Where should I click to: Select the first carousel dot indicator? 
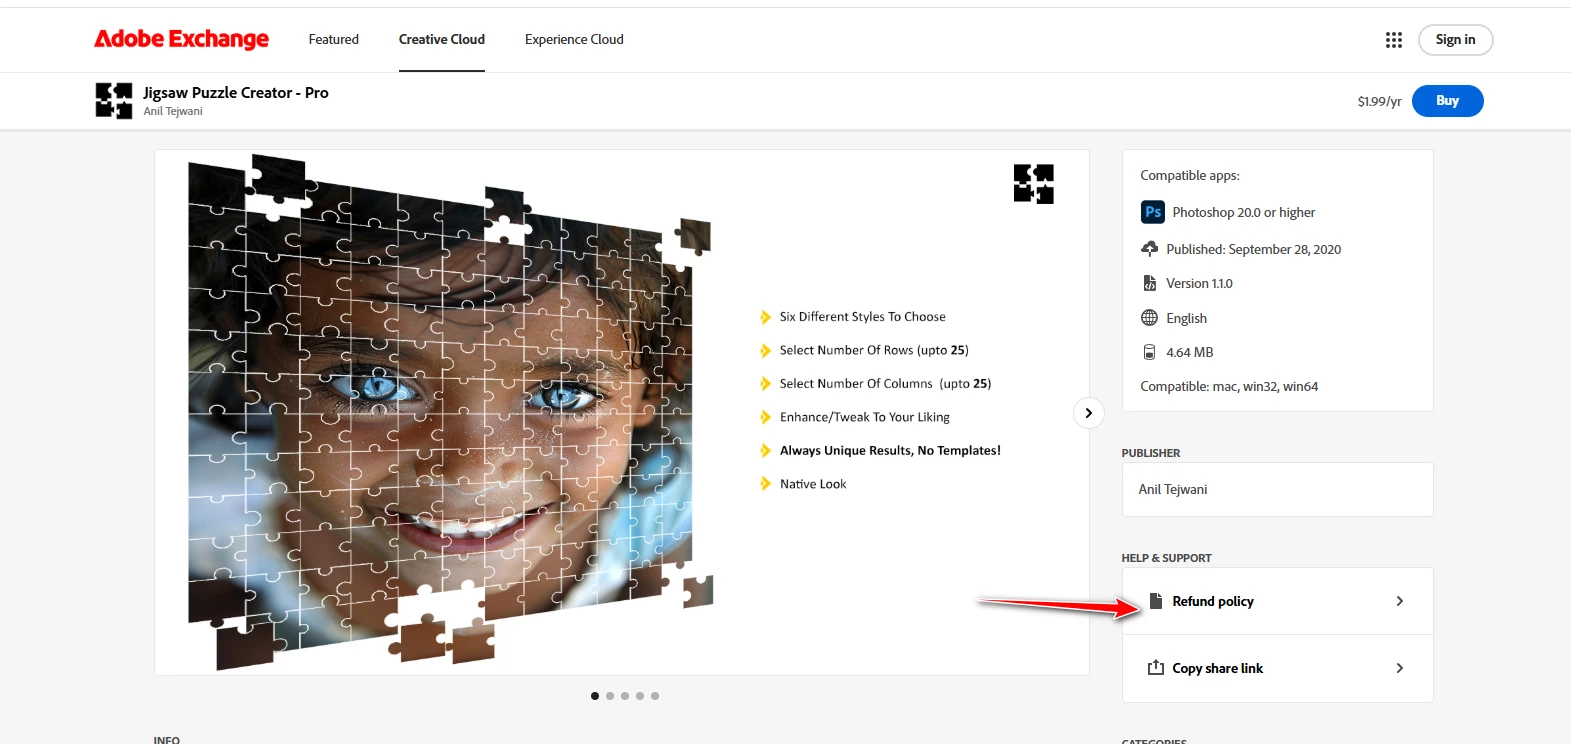click(x=595, y=696)
